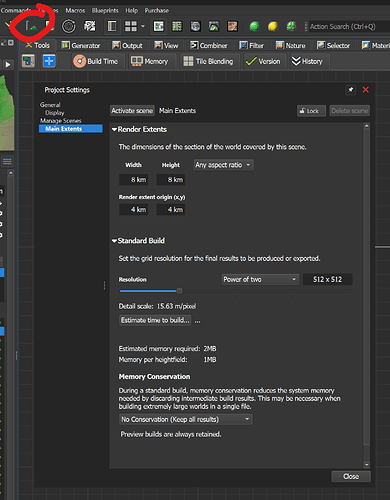Screen dimensions: 390x500
Task: Open the Power of two dropdown
Action: (260, 279)
